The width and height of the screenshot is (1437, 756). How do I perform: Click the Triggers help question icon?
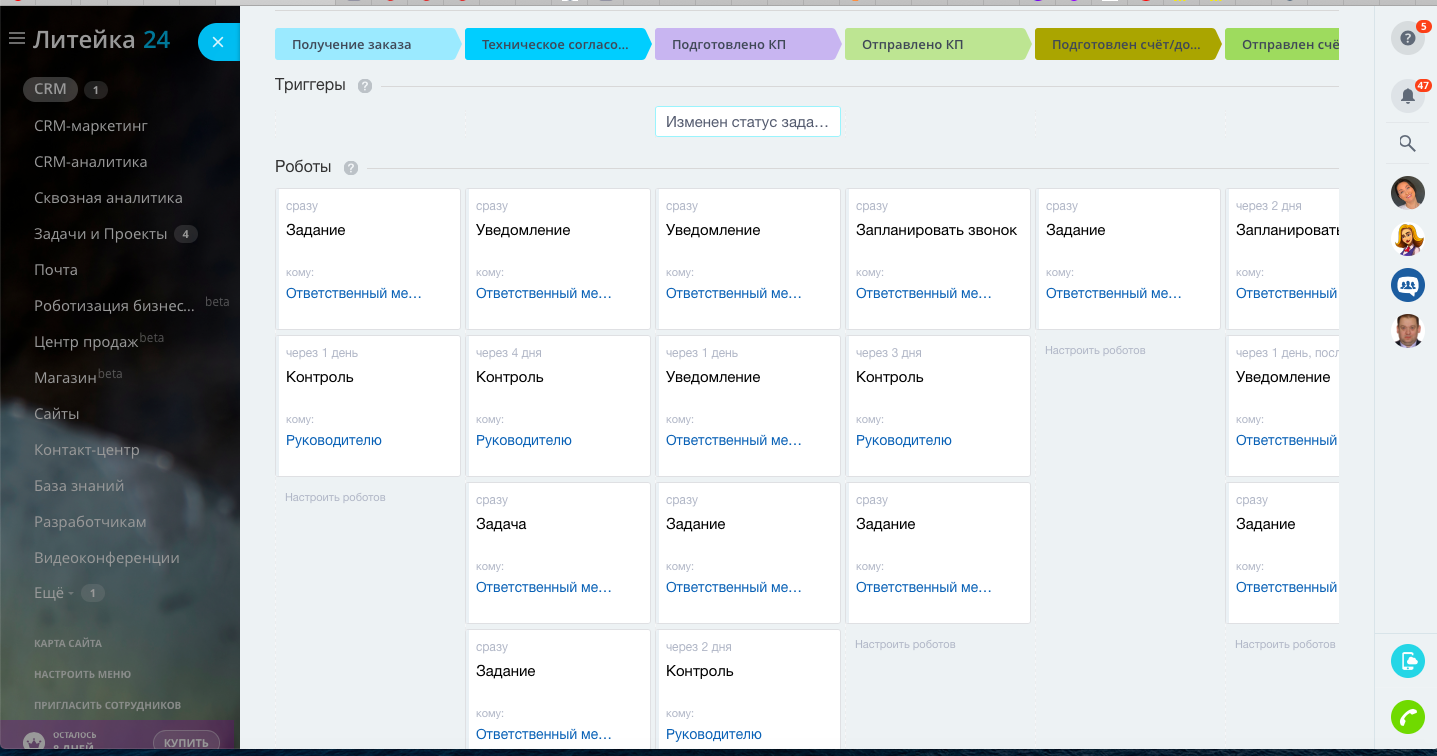click(365, 86)
